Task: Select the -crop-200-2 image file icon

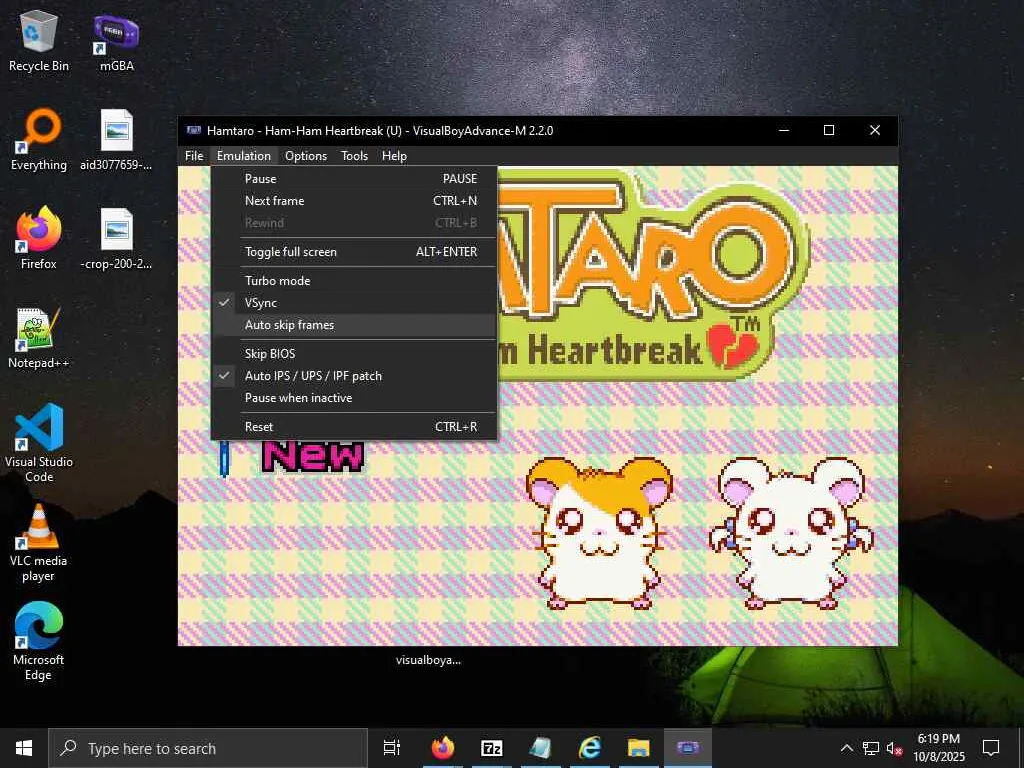Action: (x=116, y=238)
